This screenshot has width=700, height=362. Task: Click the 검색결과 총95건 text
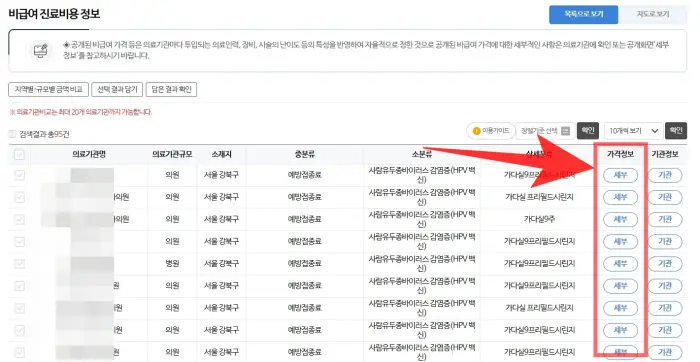click(x=44, y=134)
